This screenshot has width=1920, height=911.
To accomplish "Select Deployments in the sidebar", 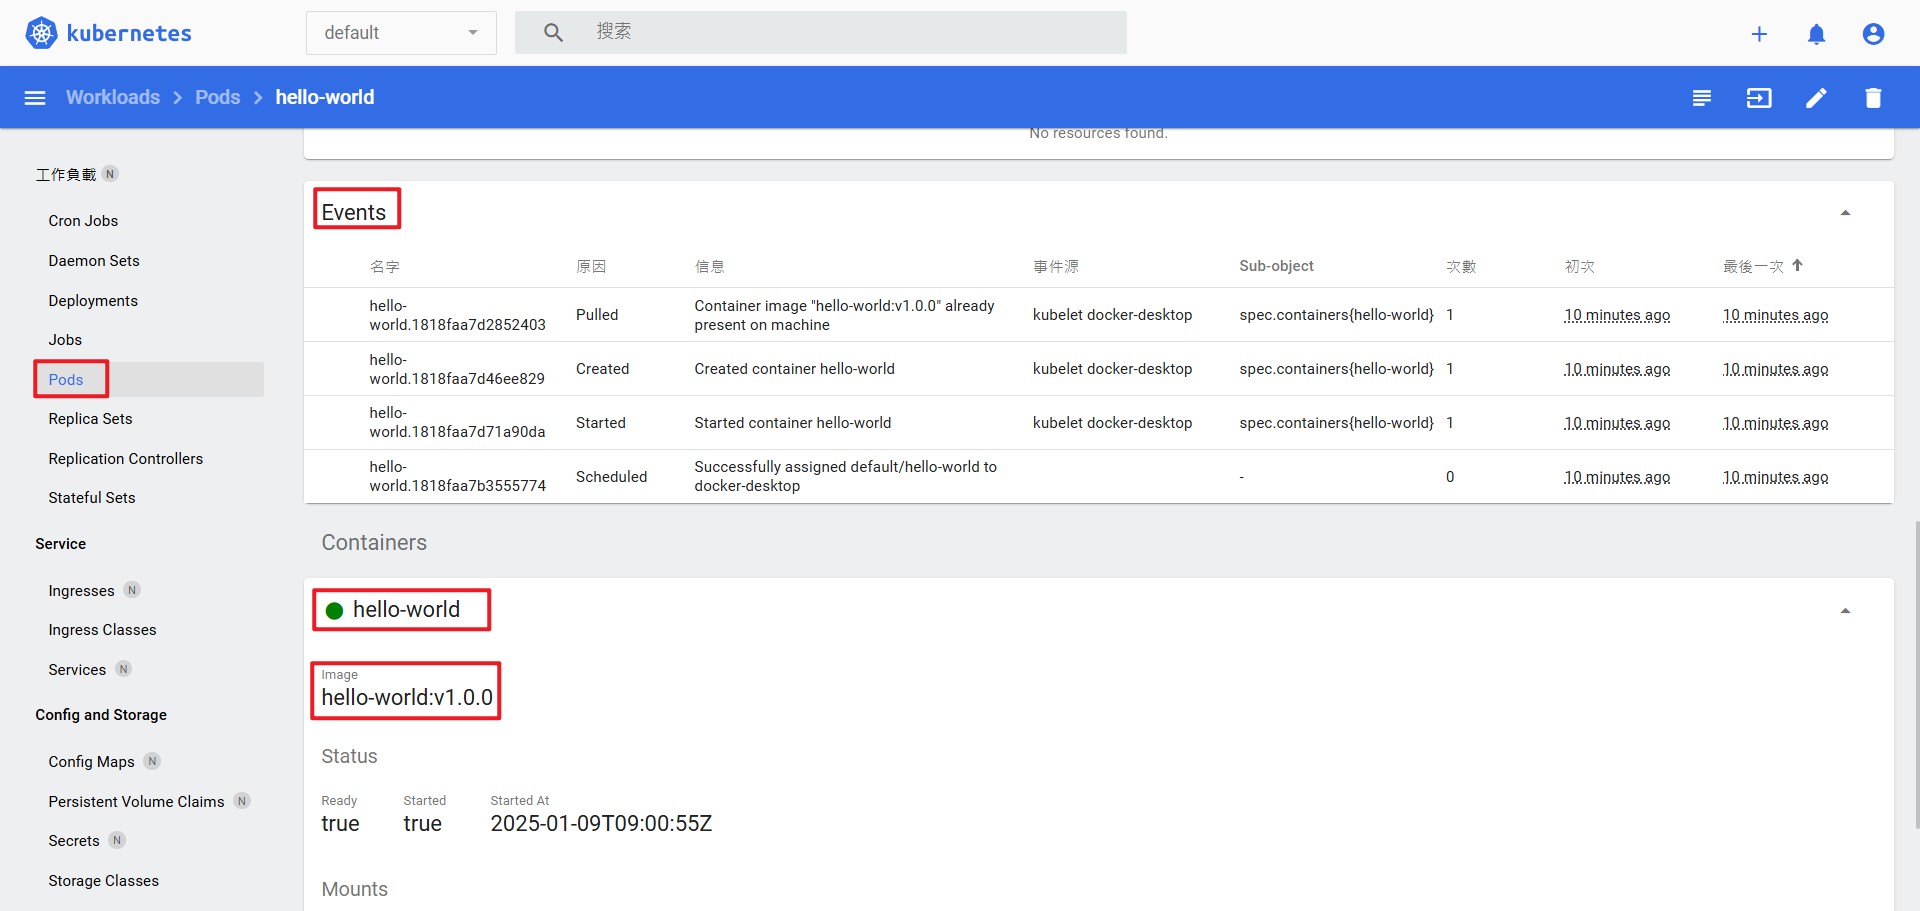I will point(92,300).
